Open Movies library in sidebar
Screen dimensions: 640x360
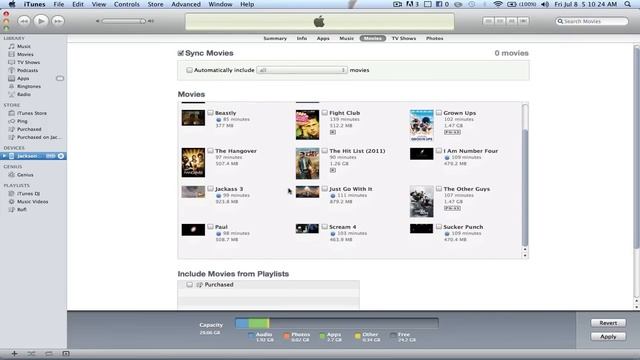(25, 54)
